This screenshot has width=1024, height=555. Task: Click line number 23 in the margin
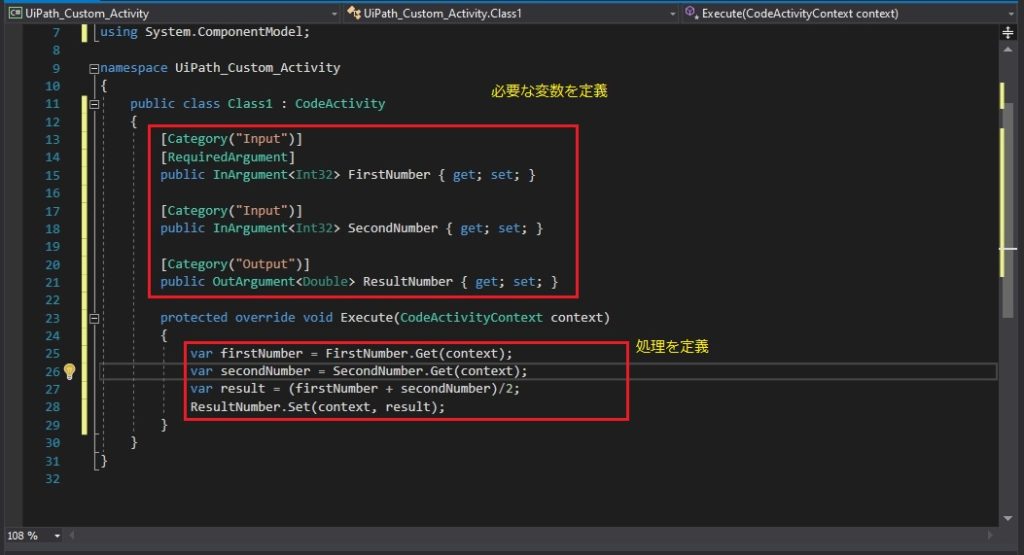(x=52, y=318)
